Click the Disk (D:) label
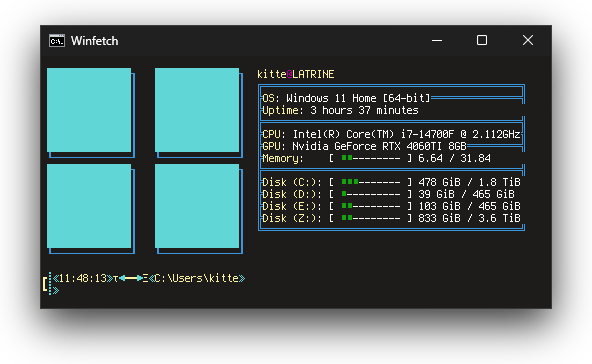This screenshot has width=592, height=364. [292, 194]
